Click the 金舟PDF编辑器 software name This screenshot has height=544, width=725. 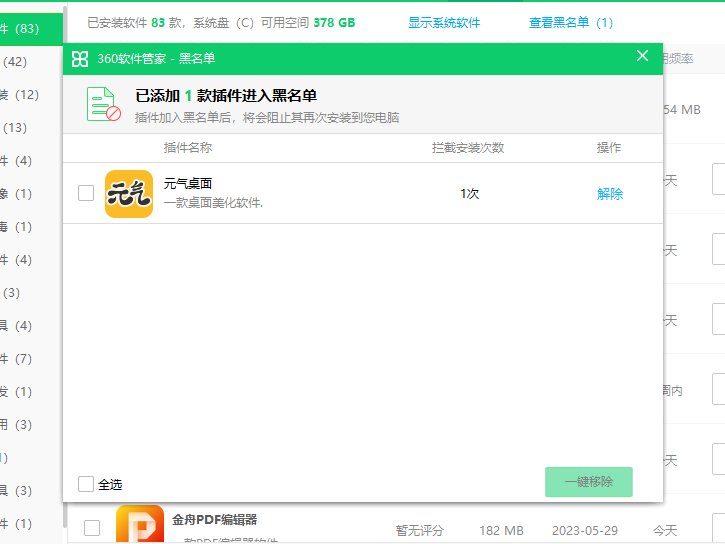[215, 520]
